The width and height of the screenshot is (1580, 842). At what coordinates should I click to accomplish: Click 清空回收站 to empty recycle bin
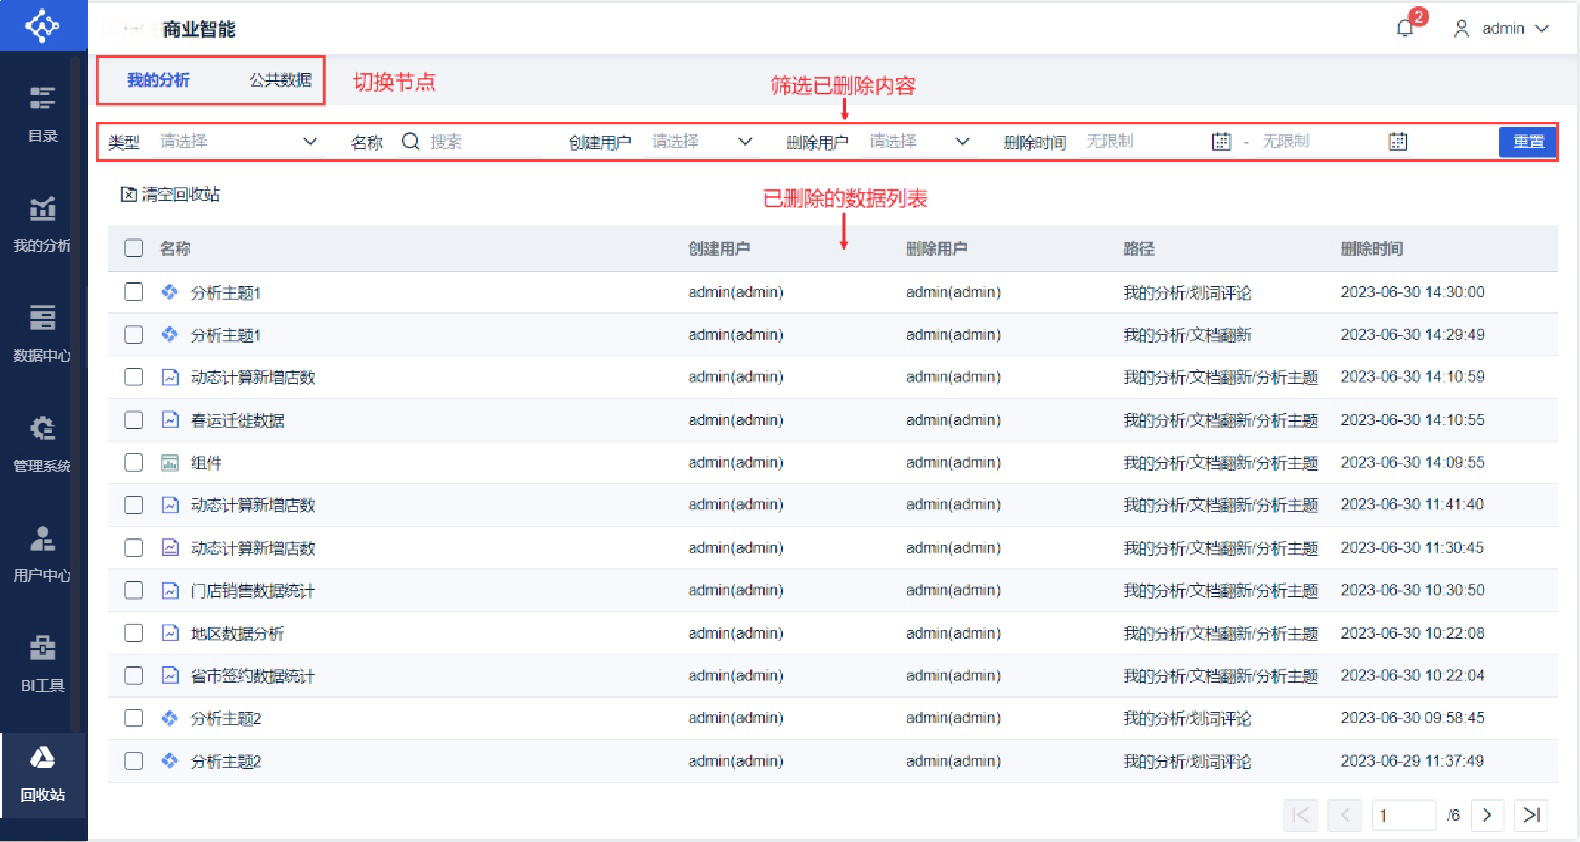[170, 194]
